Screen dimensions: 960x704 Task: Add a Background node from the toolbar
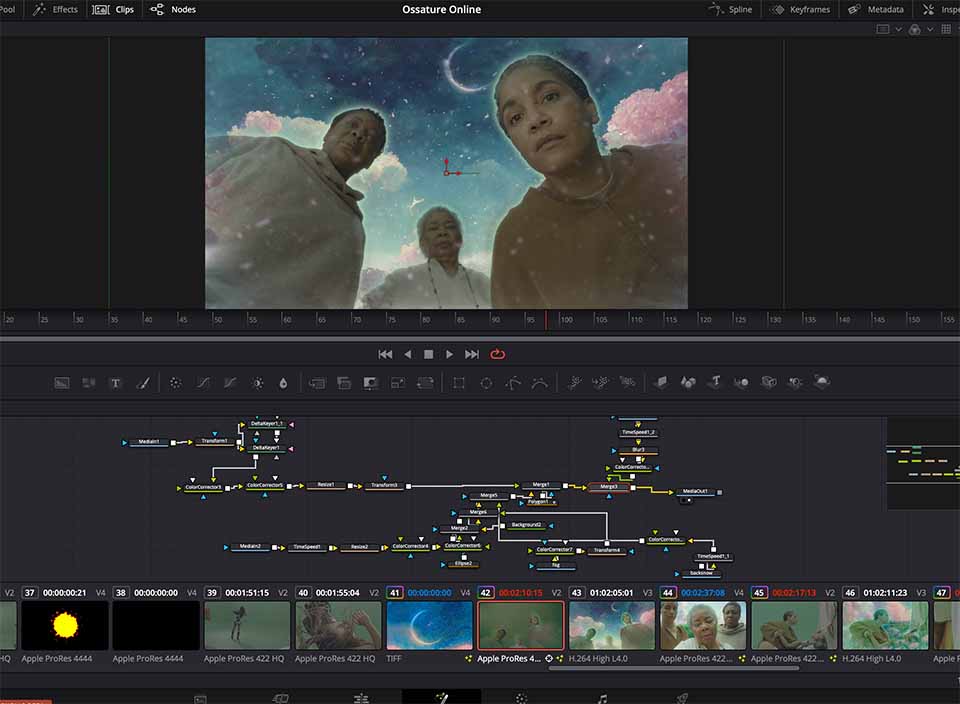tap(62, 383)
